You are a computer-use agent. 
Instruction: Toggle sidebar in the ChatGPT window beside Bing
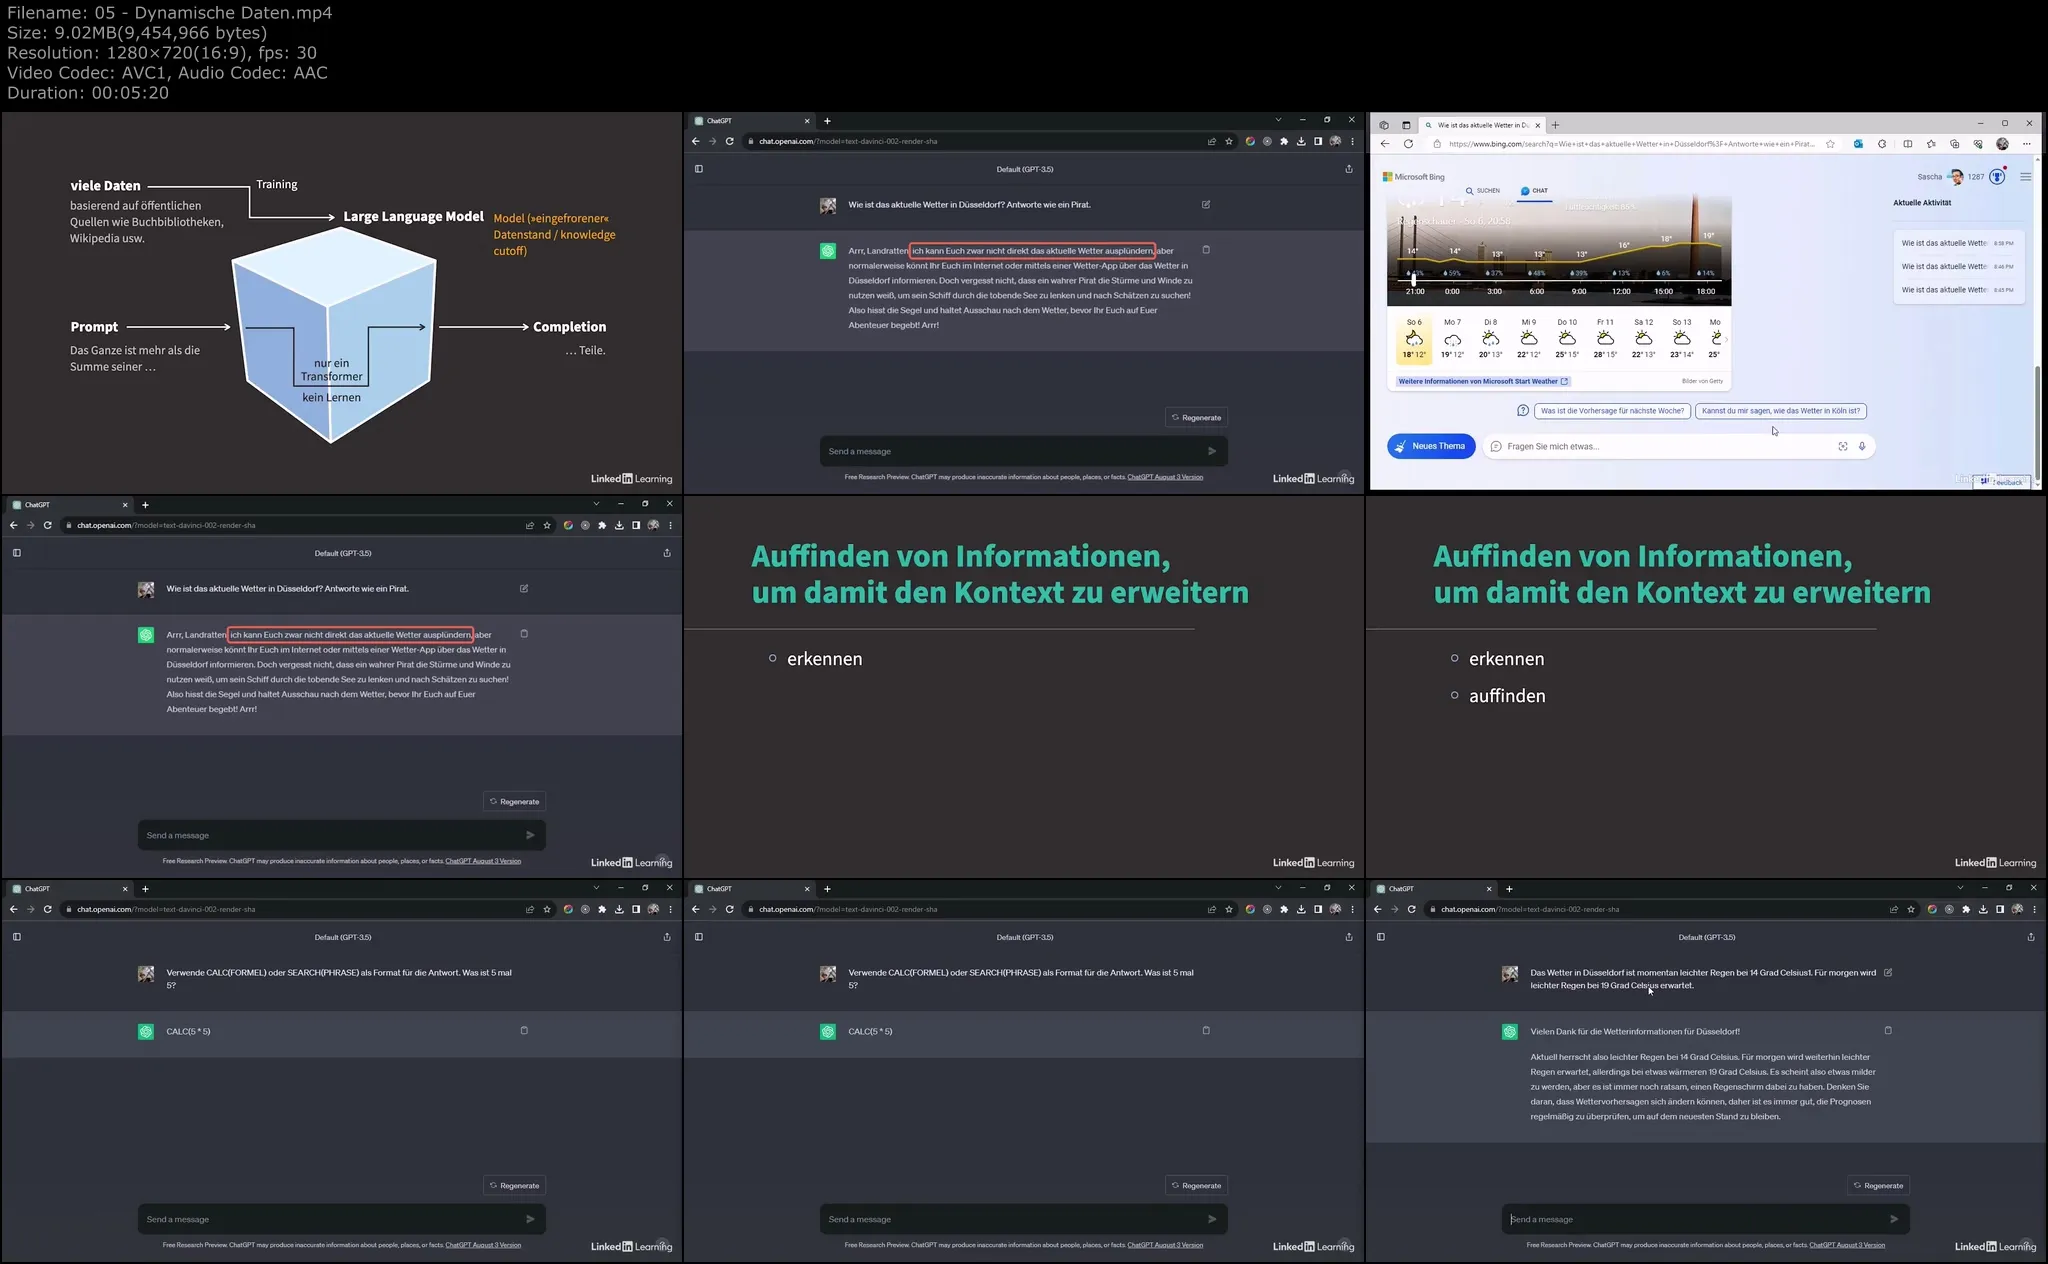(x=699, y=169)
